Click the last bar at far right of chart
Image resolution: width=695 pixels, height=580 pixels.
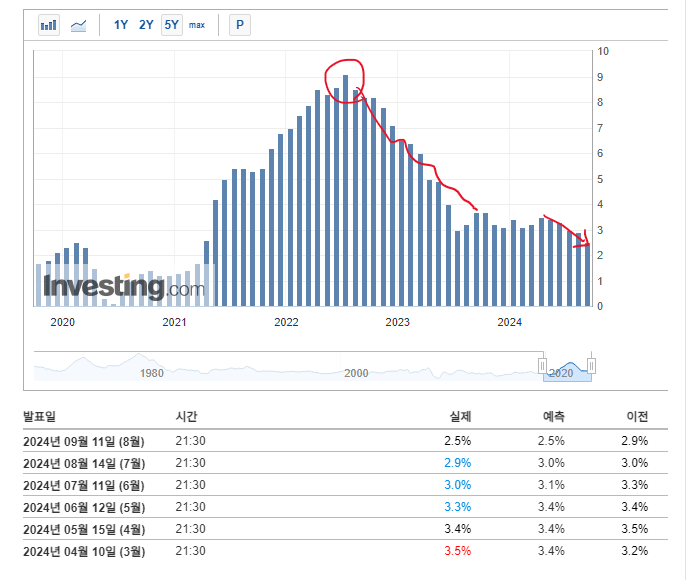pos(588,274)
